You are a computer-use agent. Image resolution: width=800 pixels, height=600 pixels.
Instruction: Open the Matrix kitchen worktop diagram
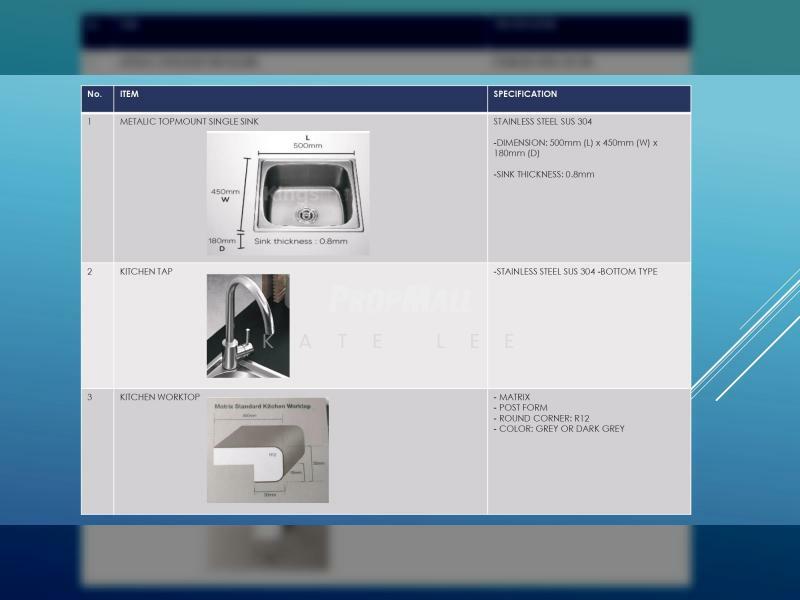(267, 450)
